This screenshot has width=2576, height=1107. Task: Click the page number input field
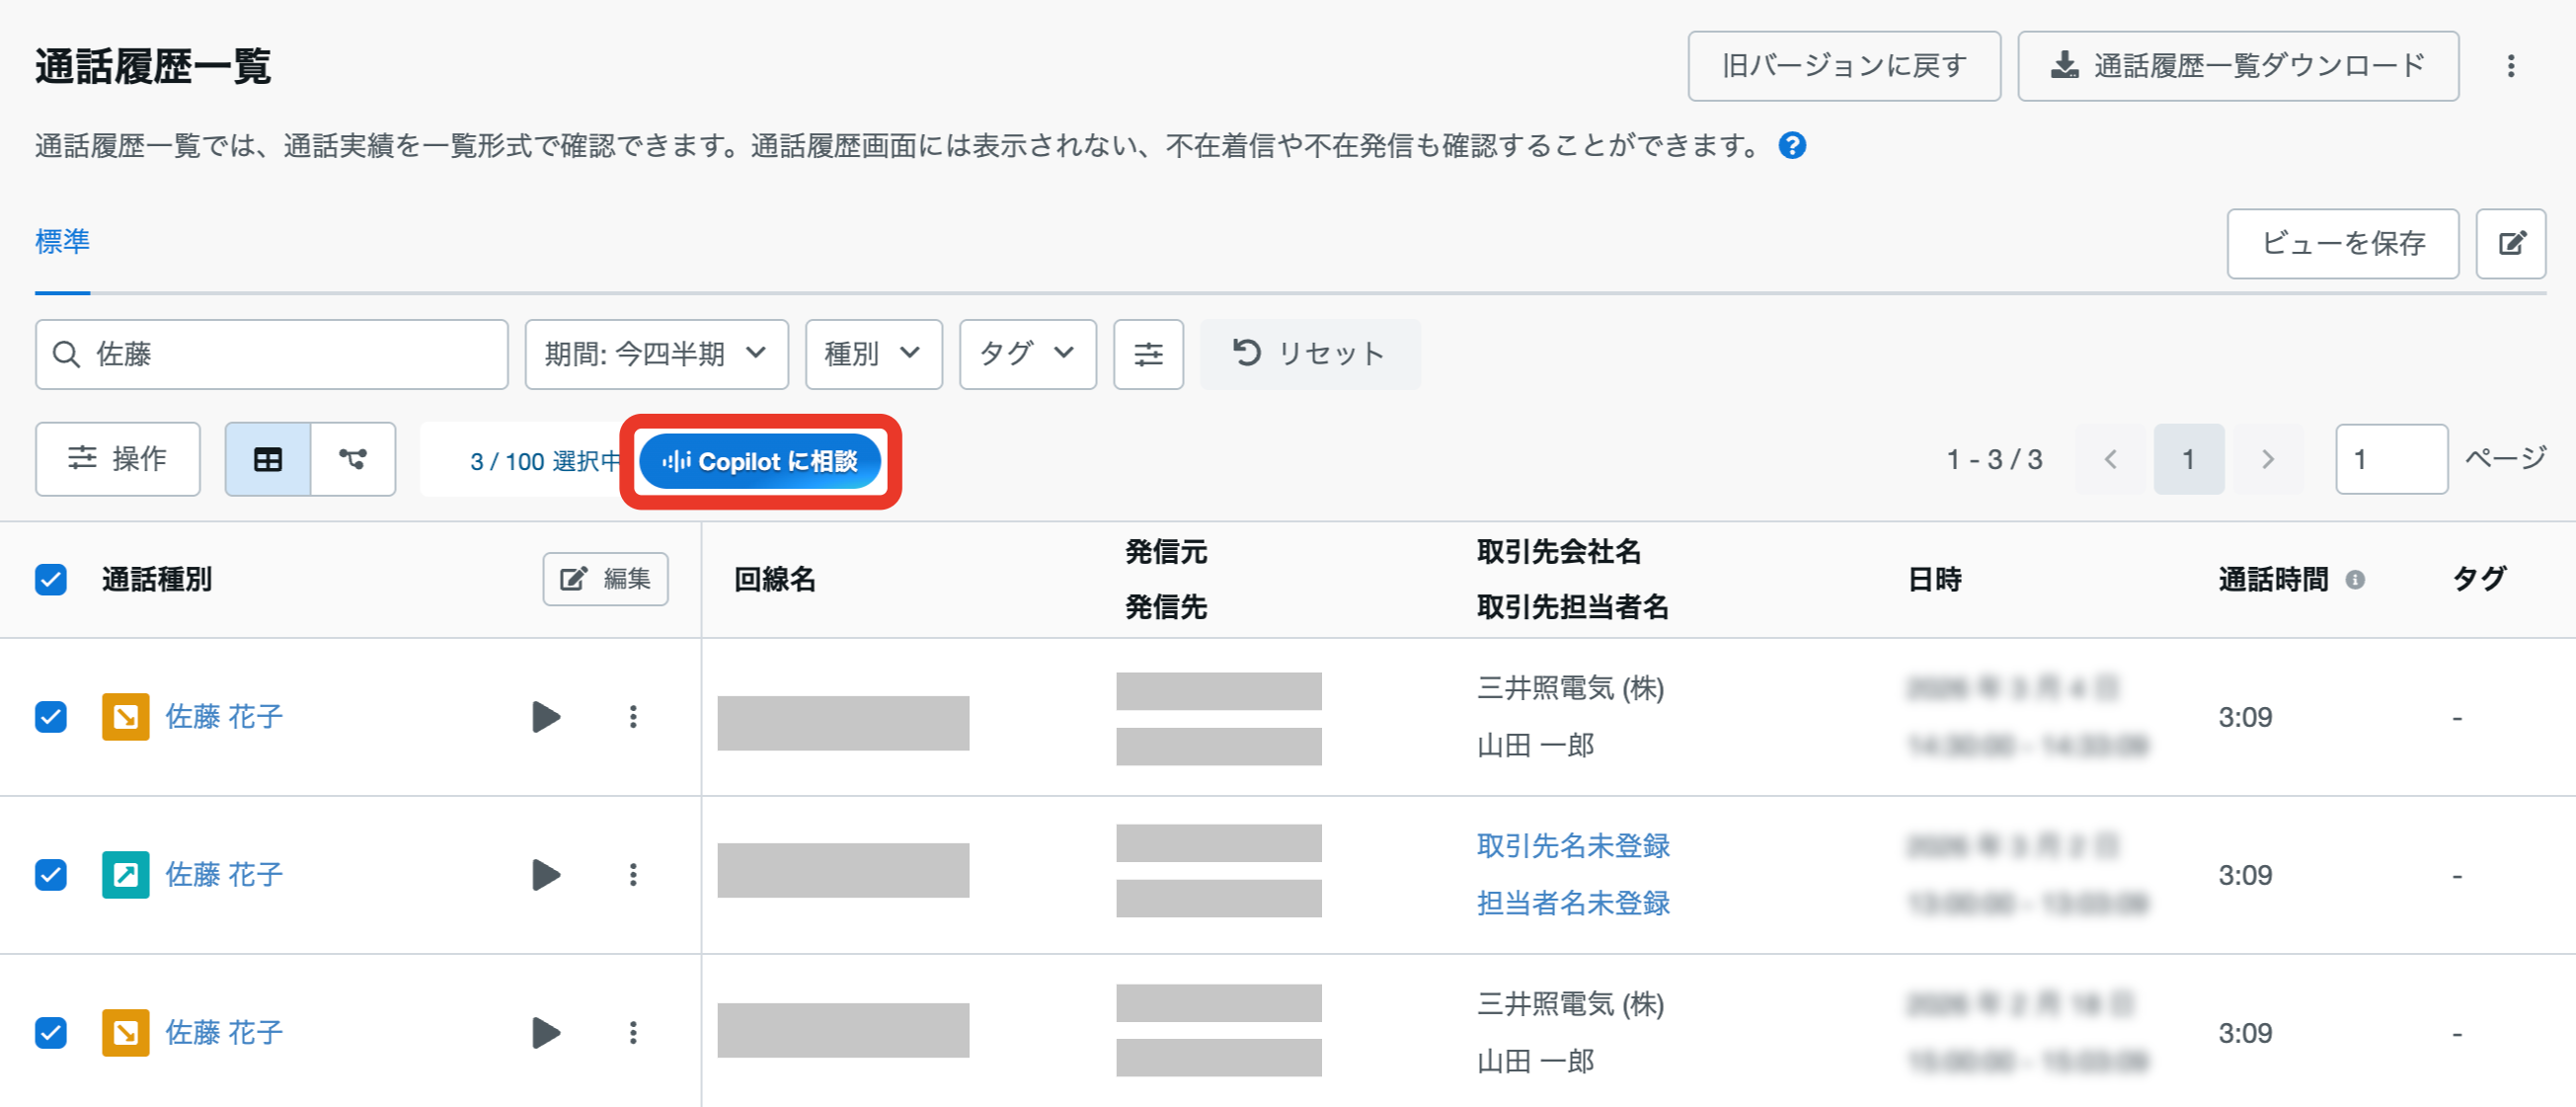click(2392, 459)
